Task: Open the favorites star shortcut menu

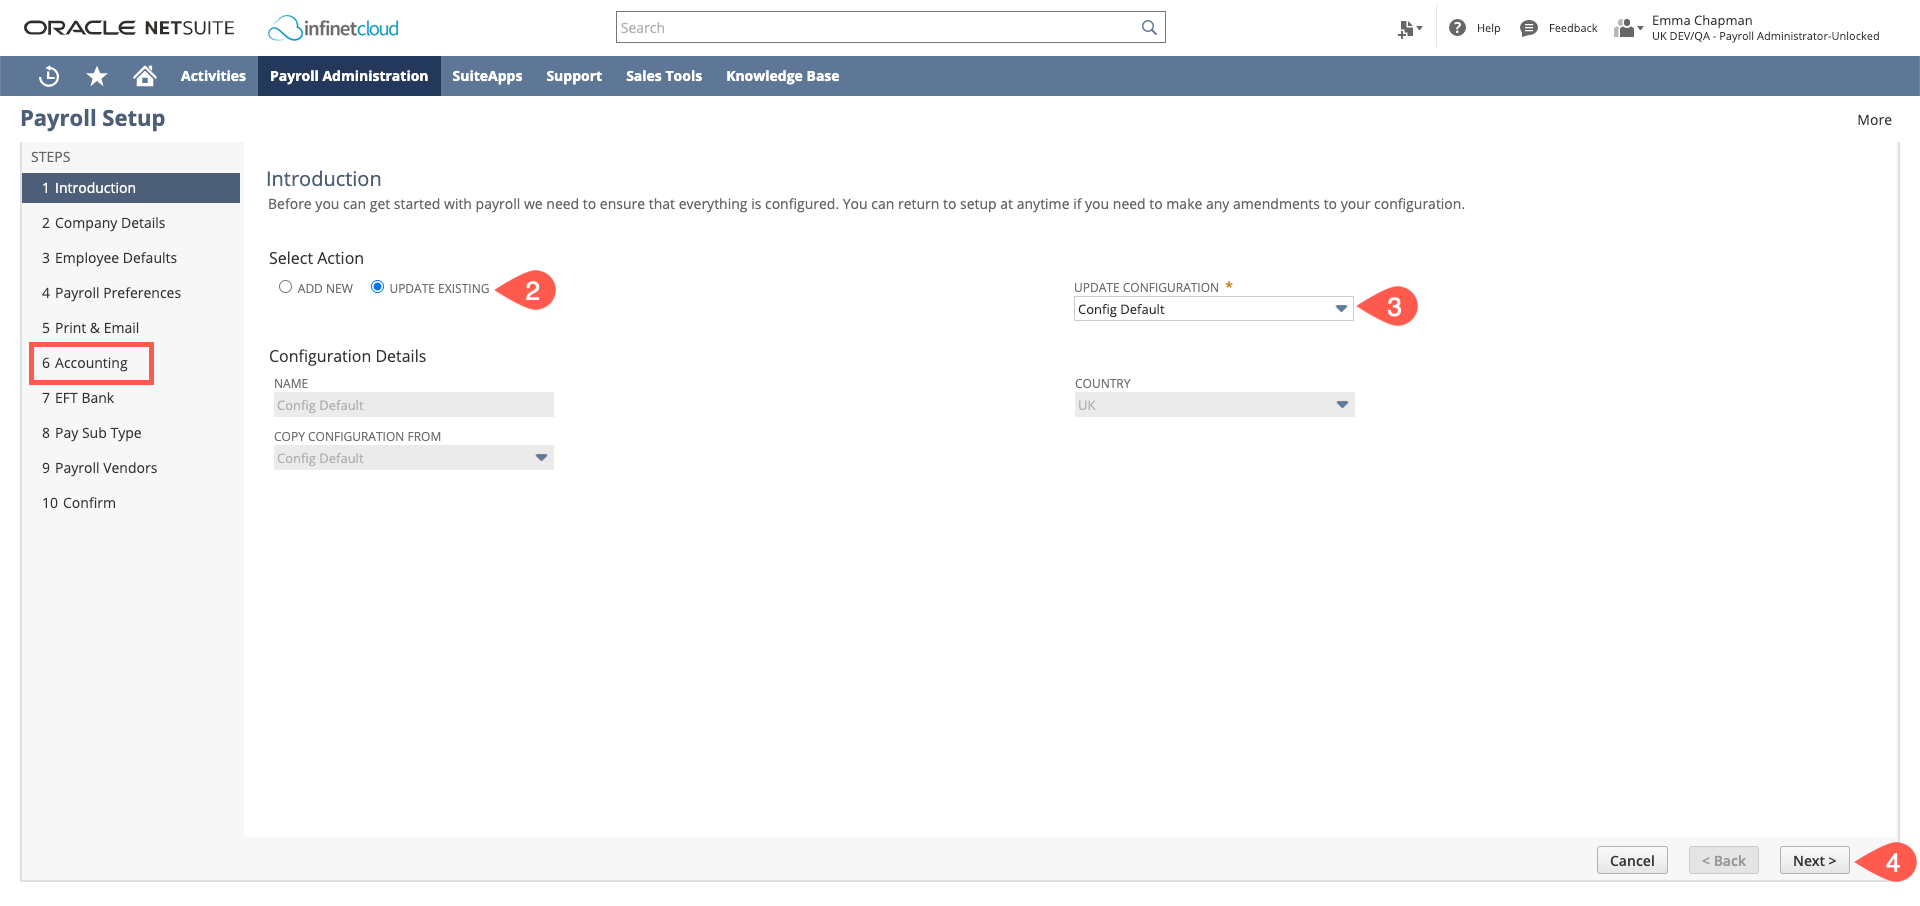Action: [96, 76]
